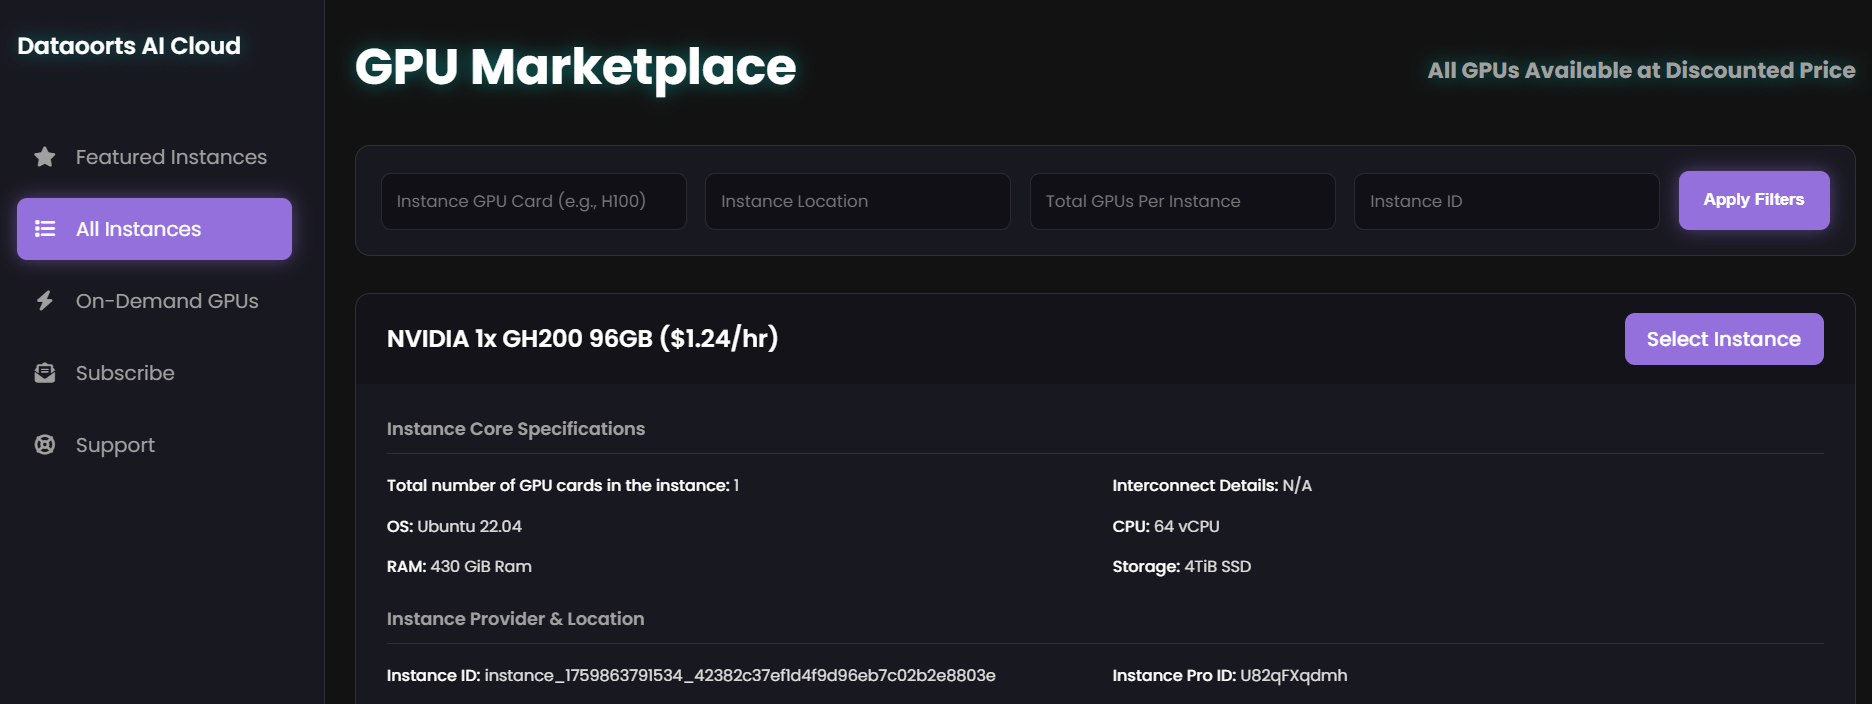Click the list icon beside All Instances

point(45,229)
